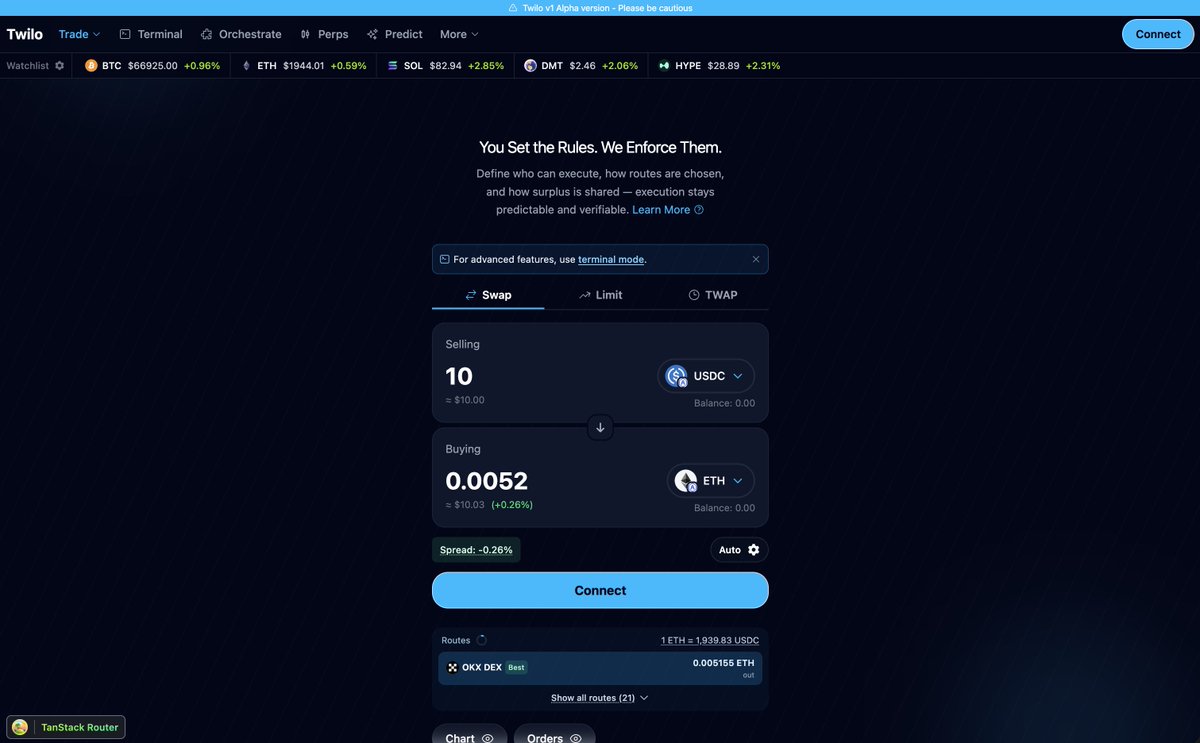Toggle Chart visibility eye
The width and height of the screenshot is (1200, 743).
click(488, 738)
